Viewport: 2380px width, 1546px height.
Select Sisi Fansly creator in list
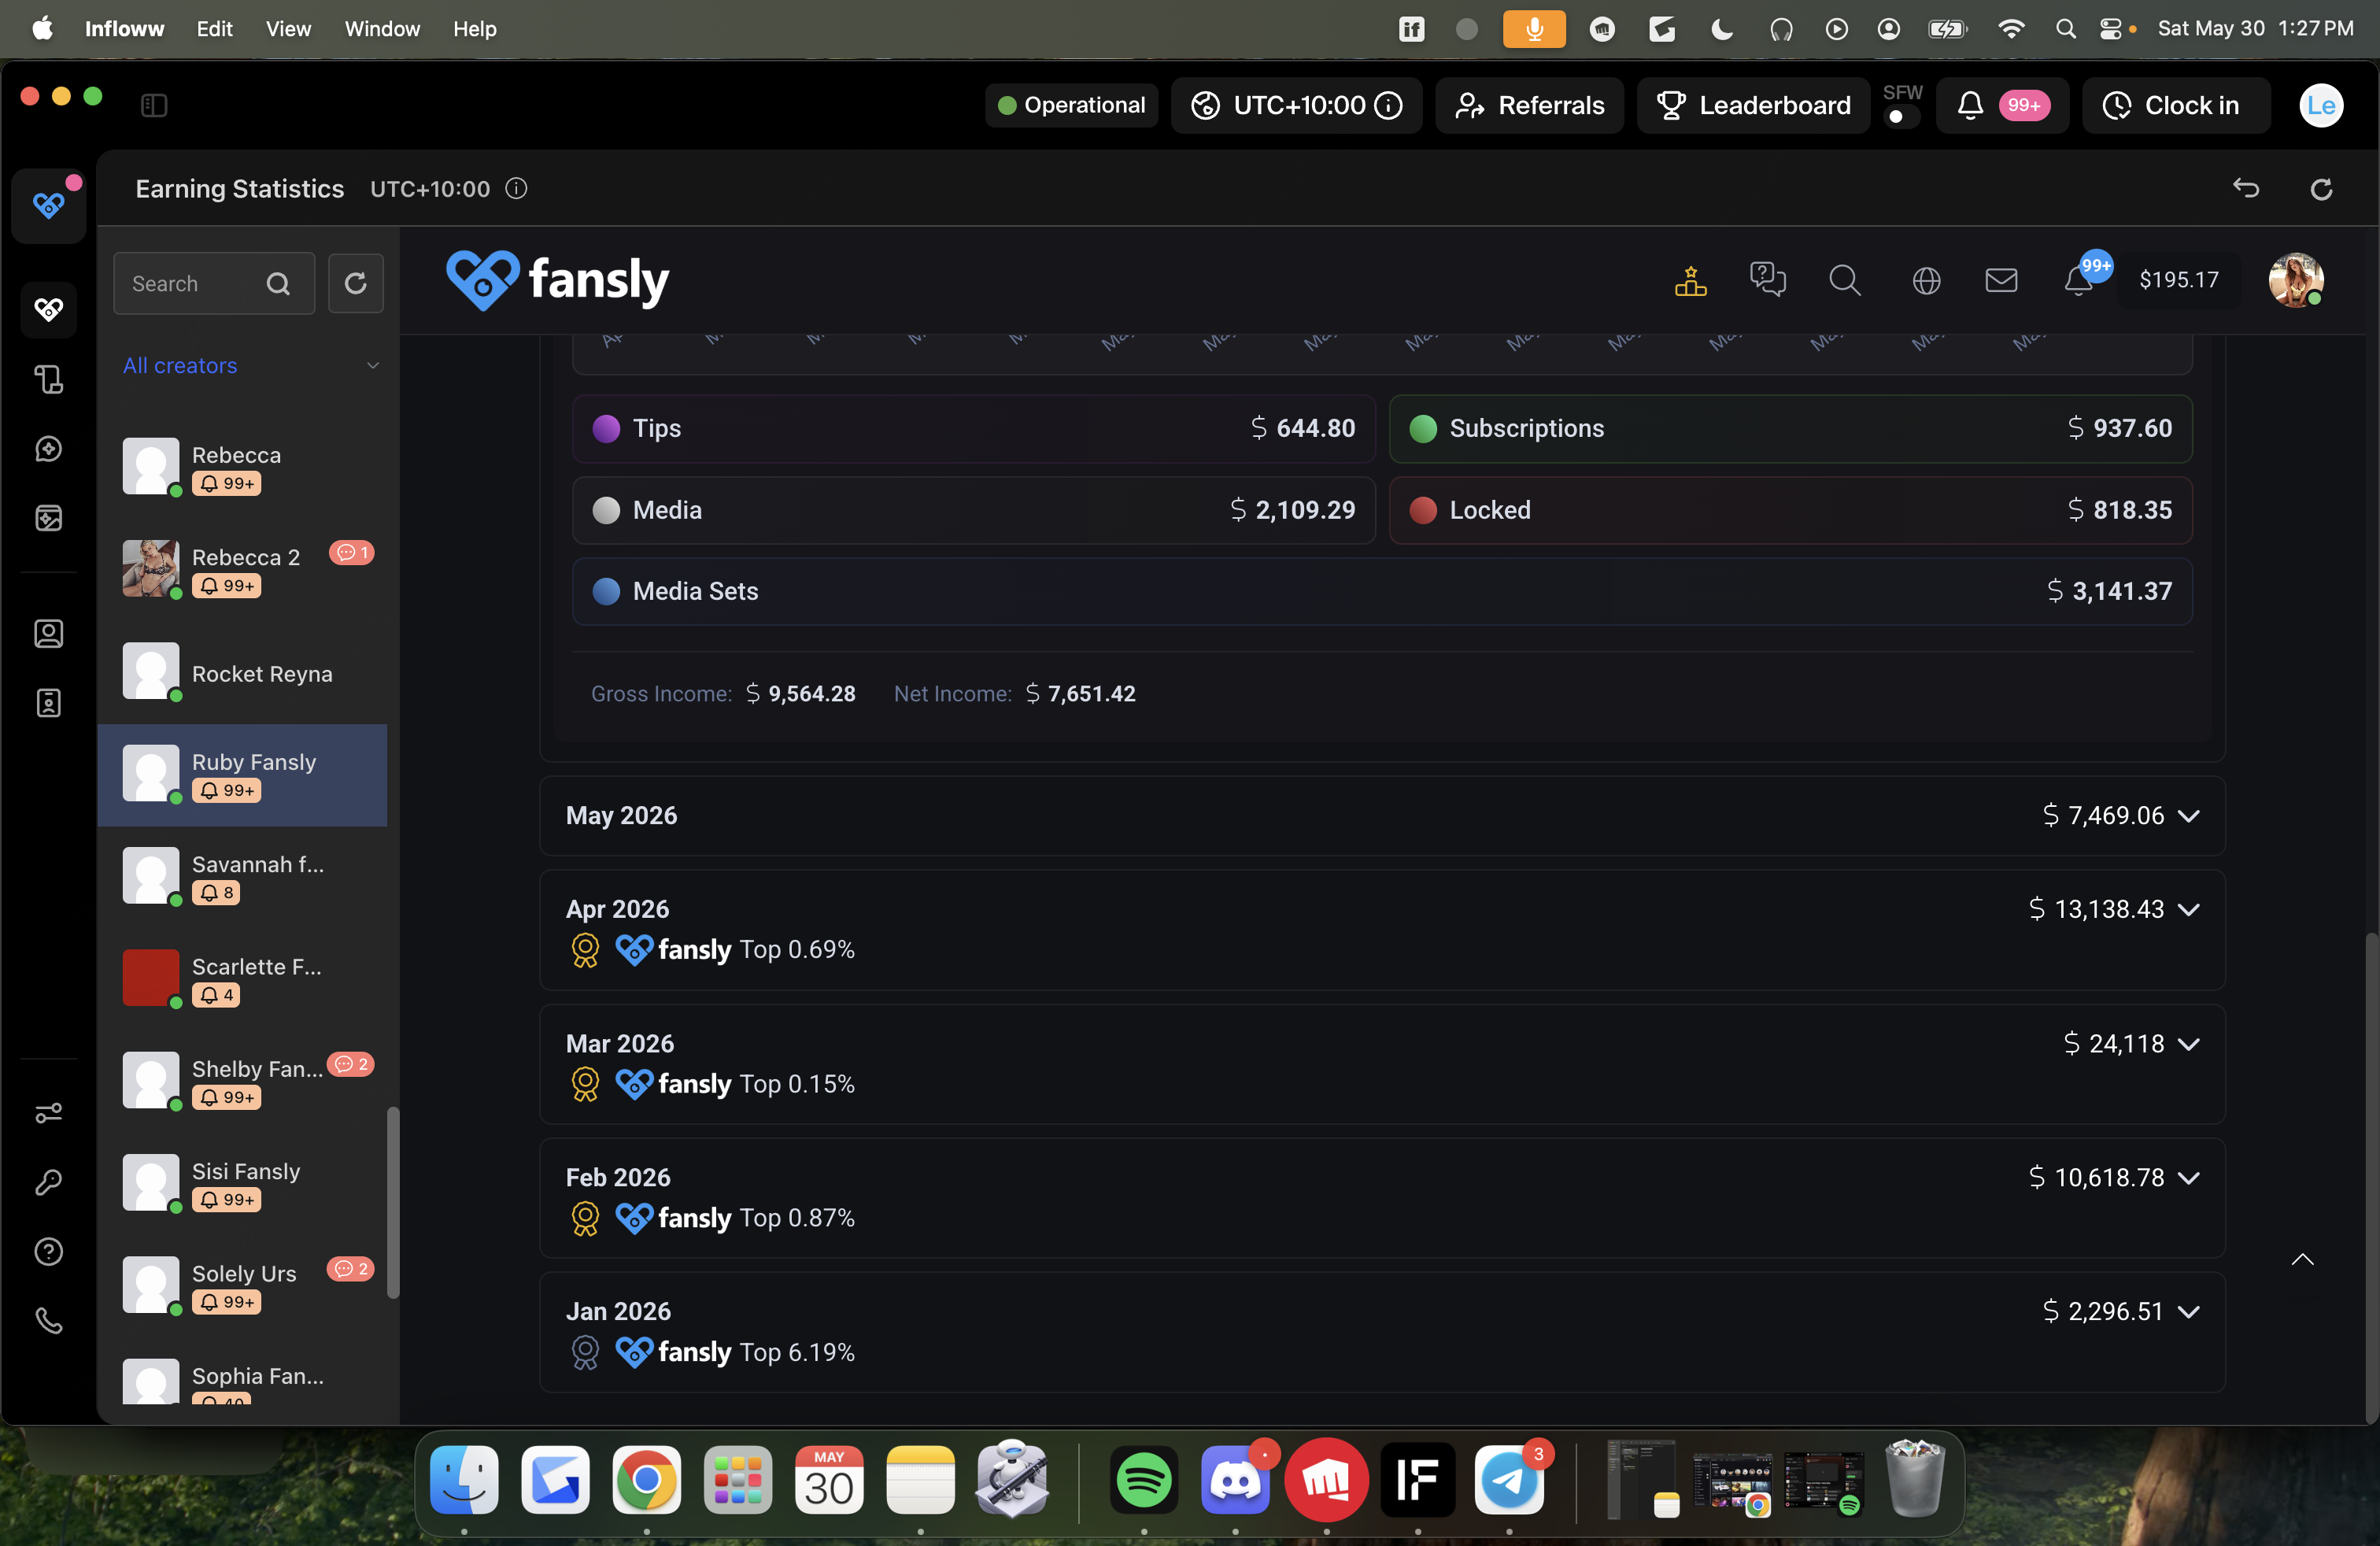243,1184
